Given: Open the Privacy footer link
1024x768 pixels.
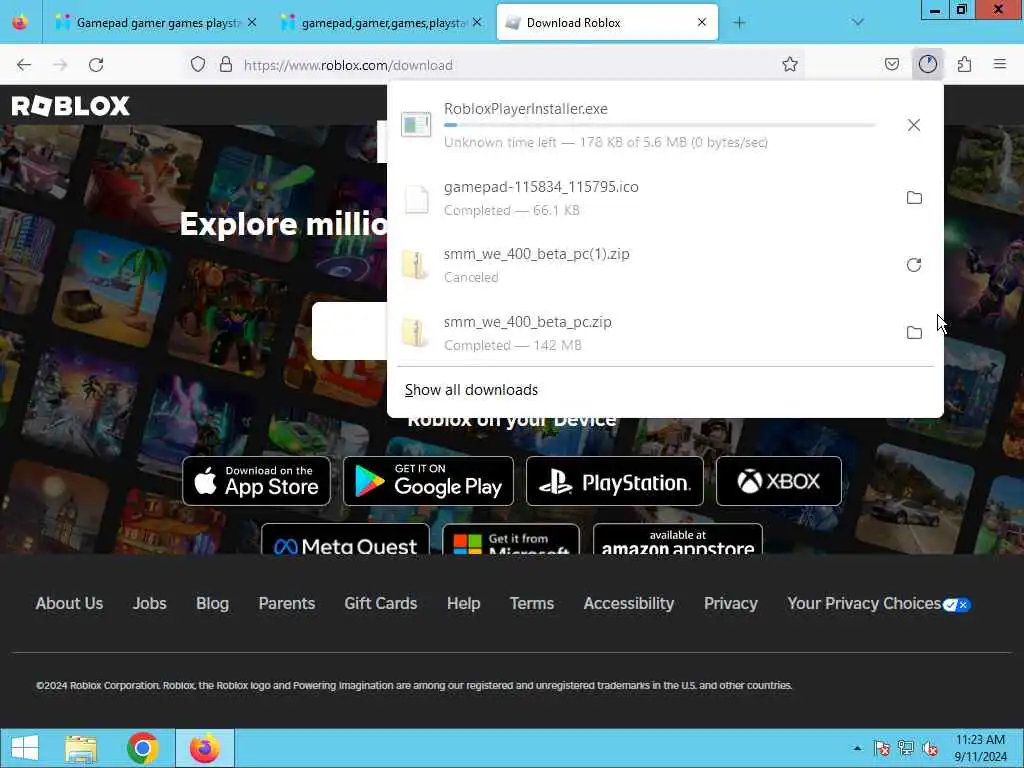Looking at the screenshot, I should (731, 603).
